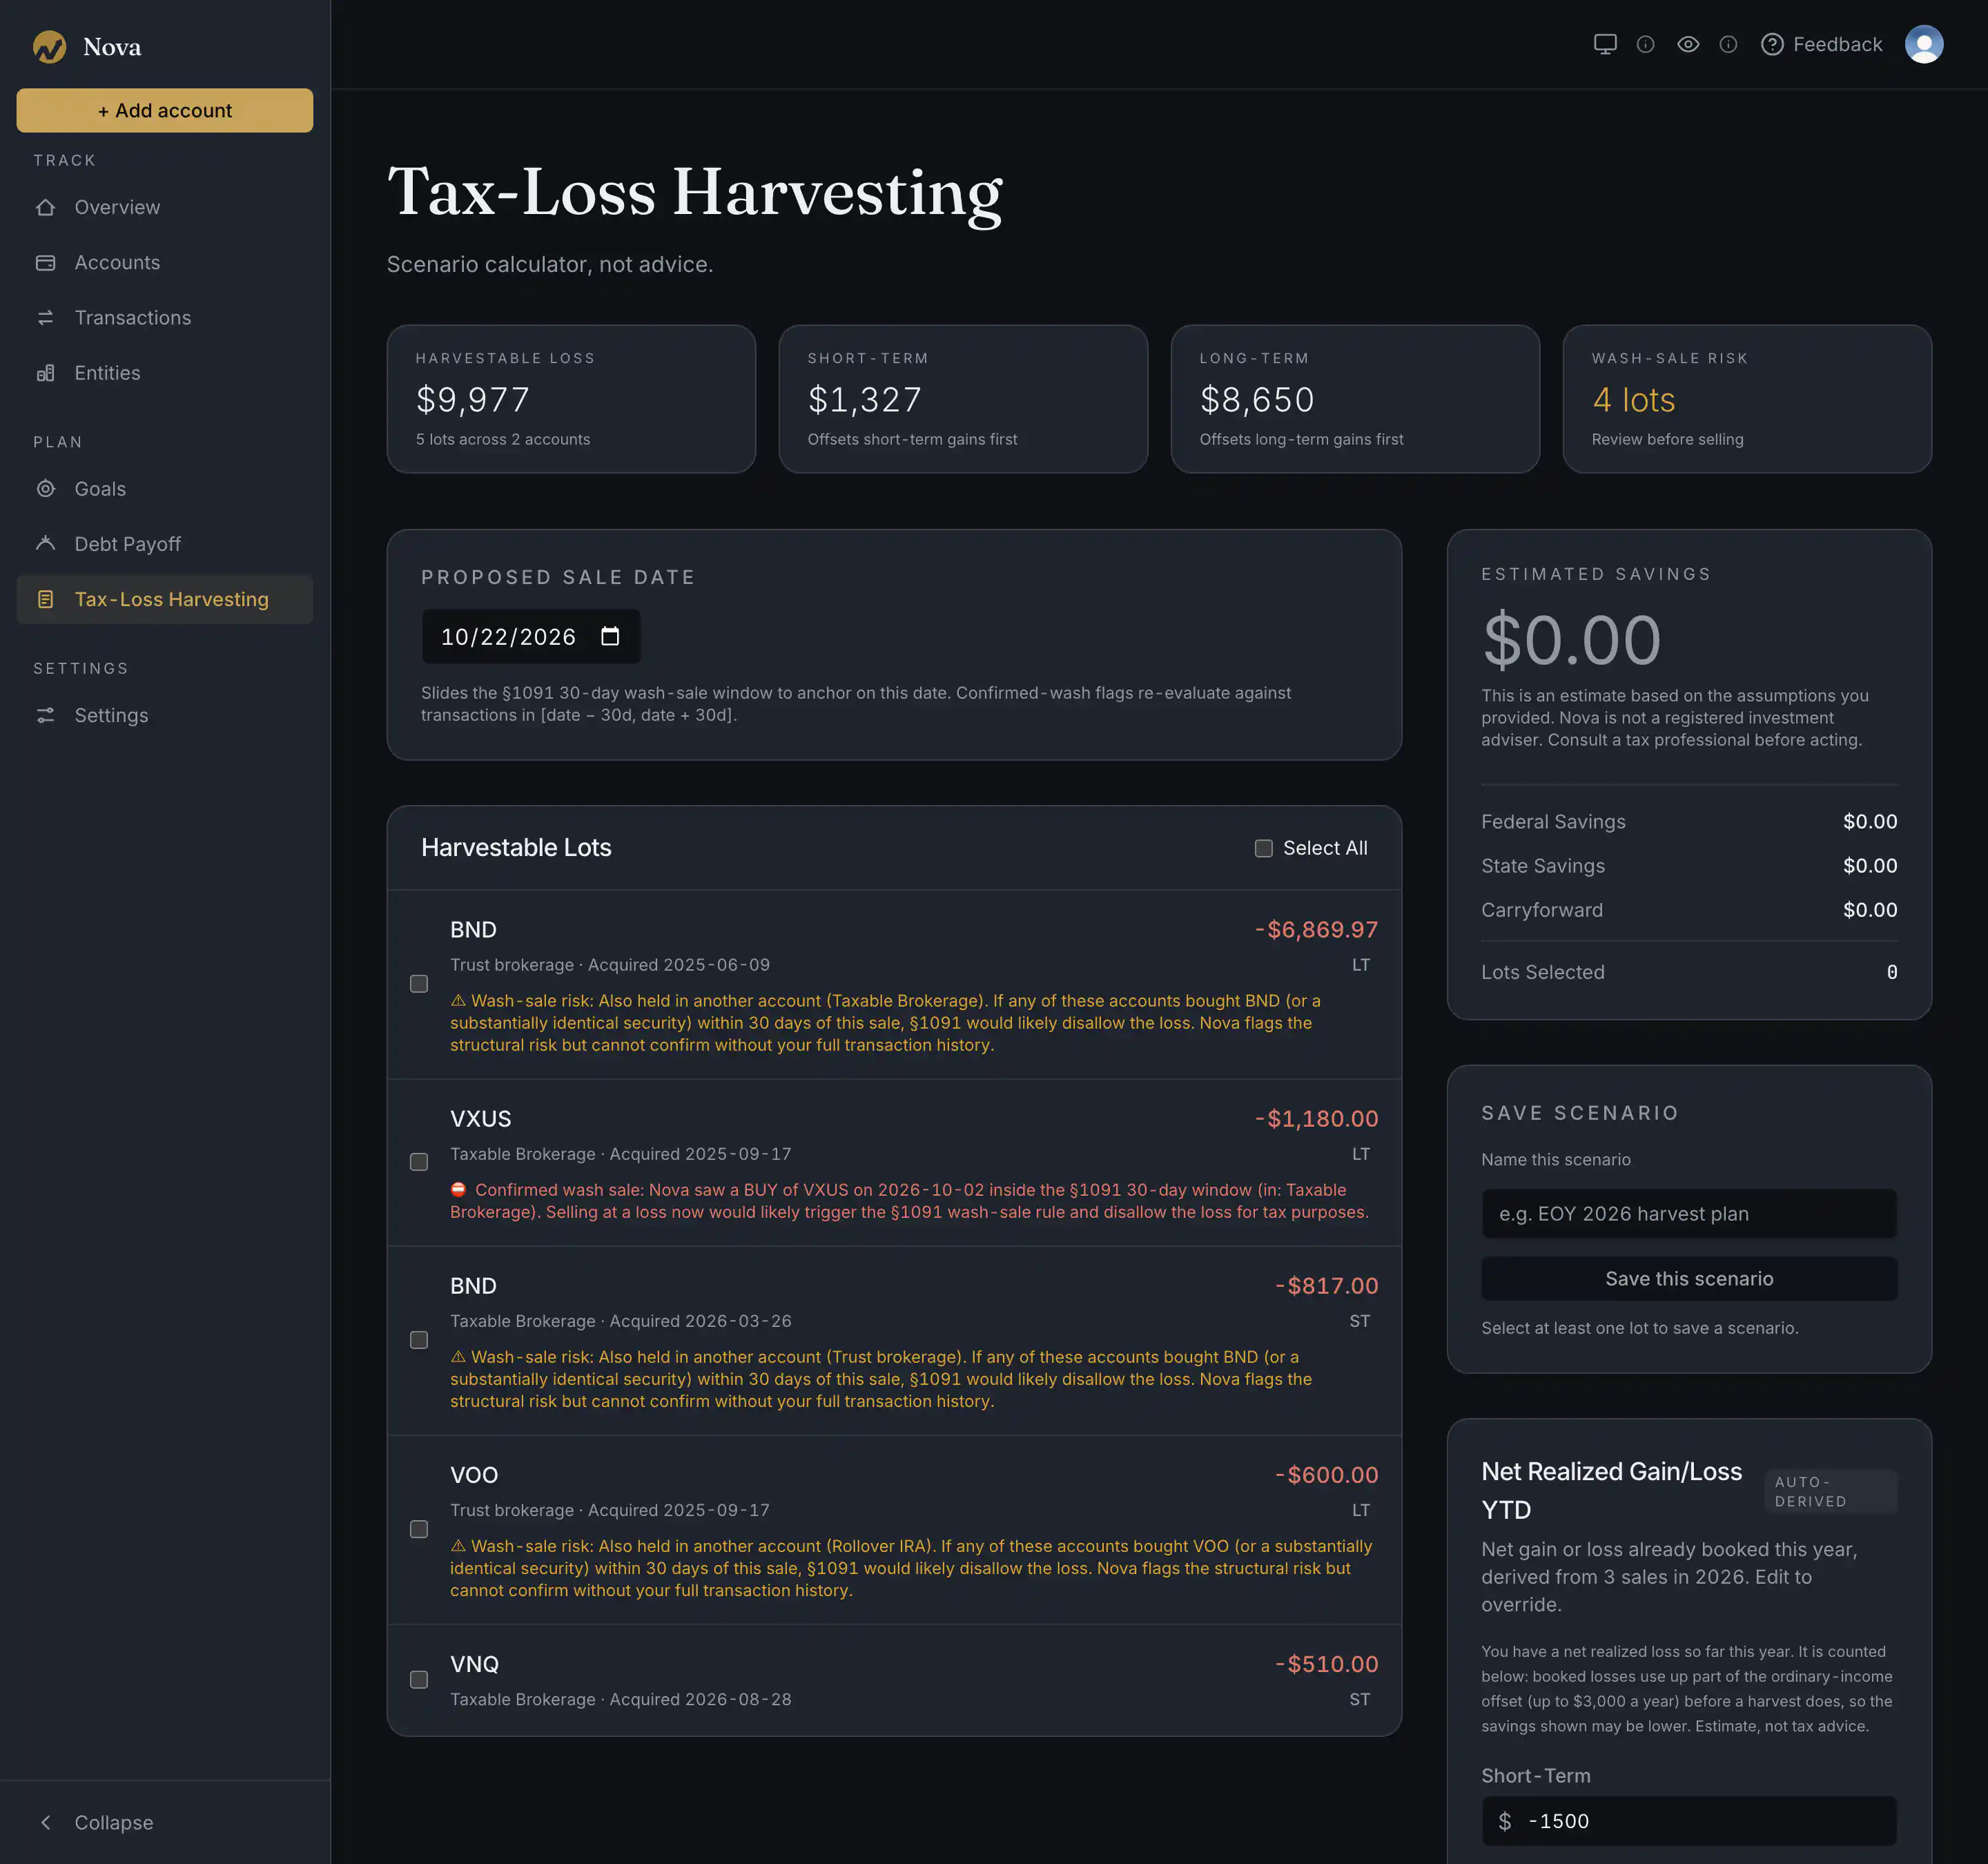Viewport: 1988px width, 1864px height.
Task: Click the scenario name input field
Action: [1689, 1213]
